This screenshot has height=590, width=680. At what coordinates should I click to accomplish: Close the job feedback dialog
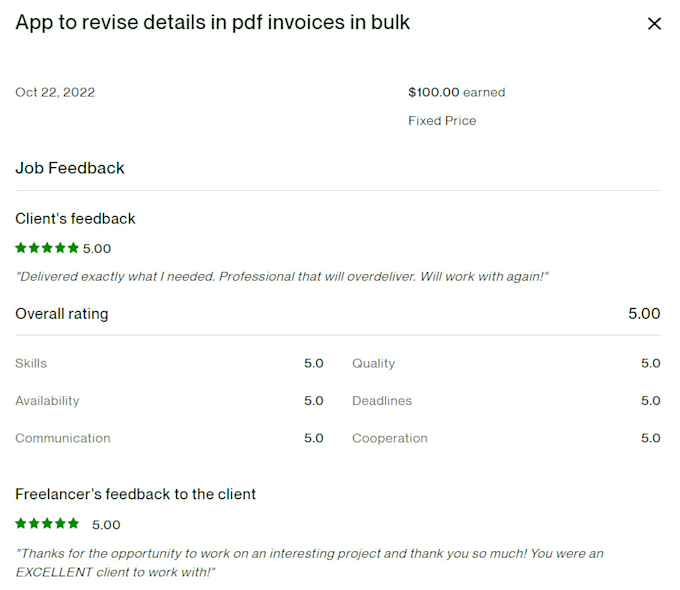654,23
